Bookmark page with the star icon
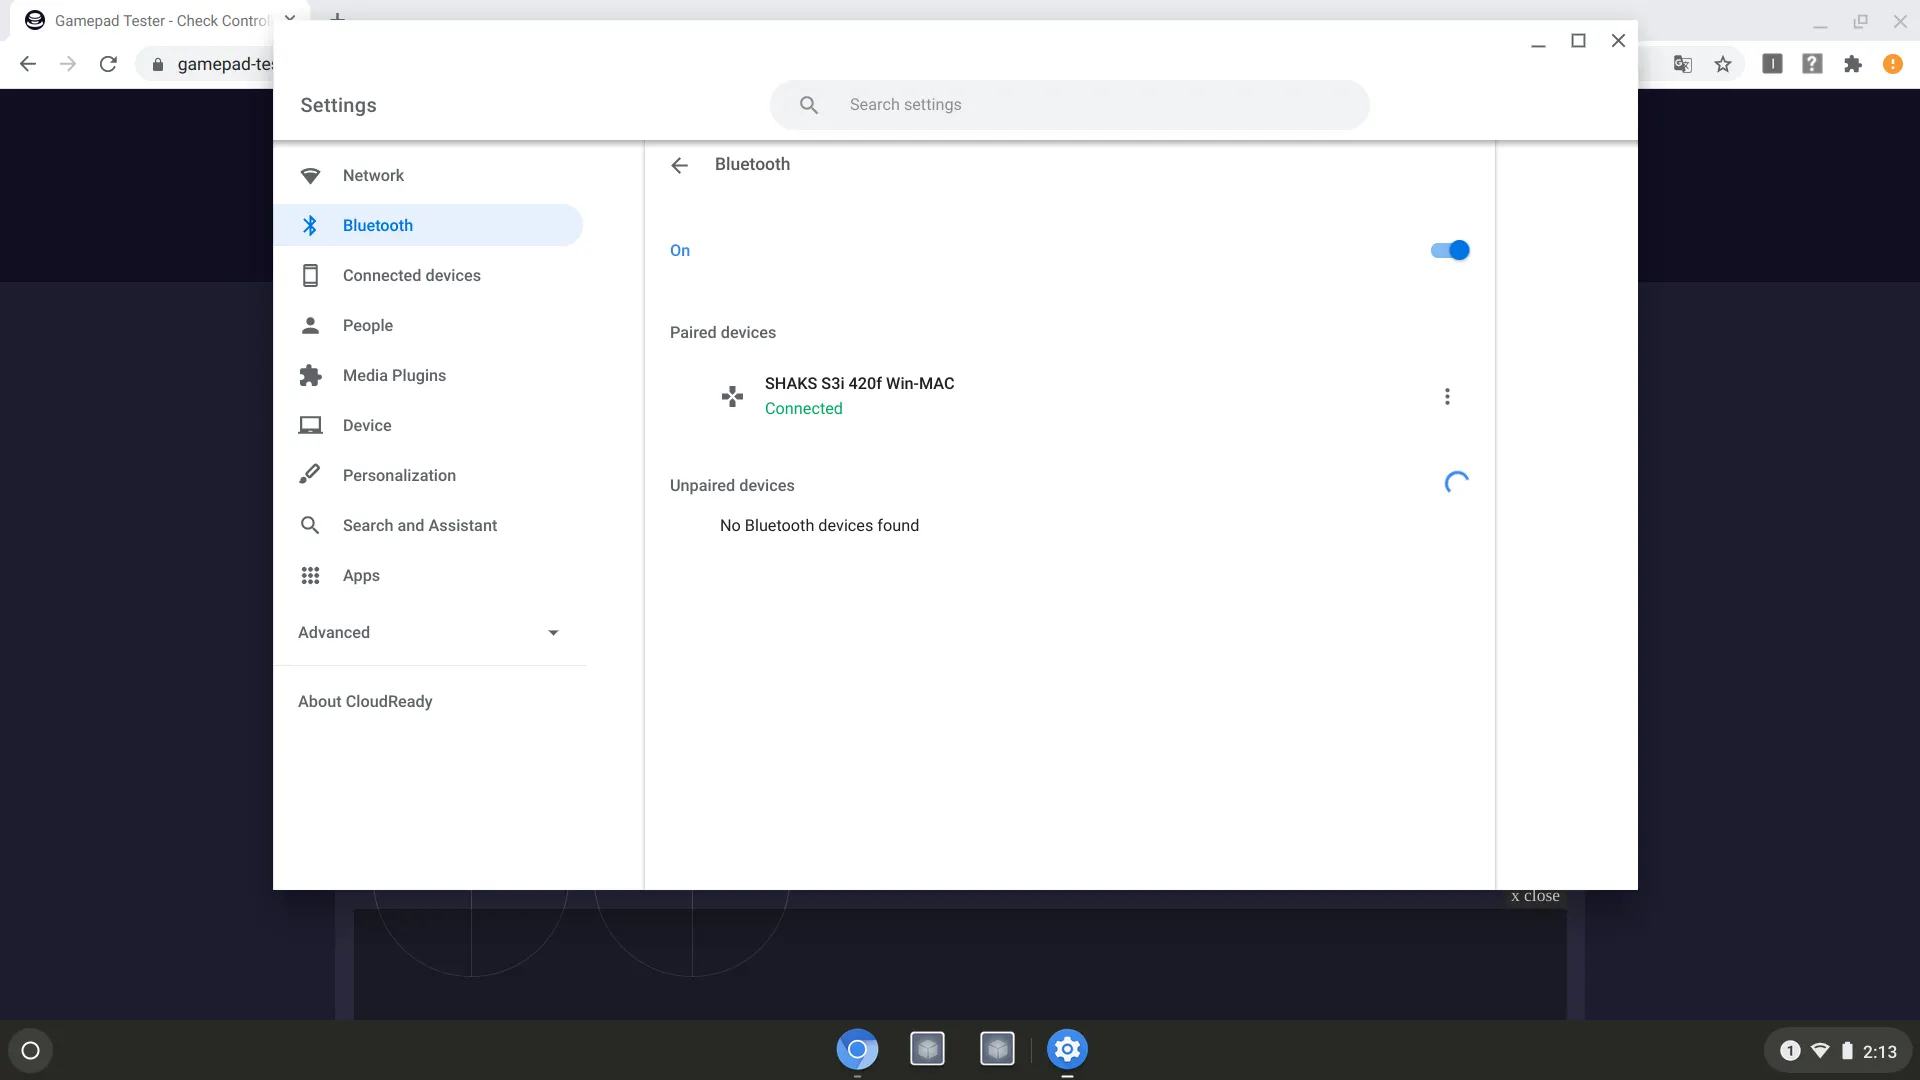1920x1080 pixels. pyautogui.click(x=1722, y=65)
